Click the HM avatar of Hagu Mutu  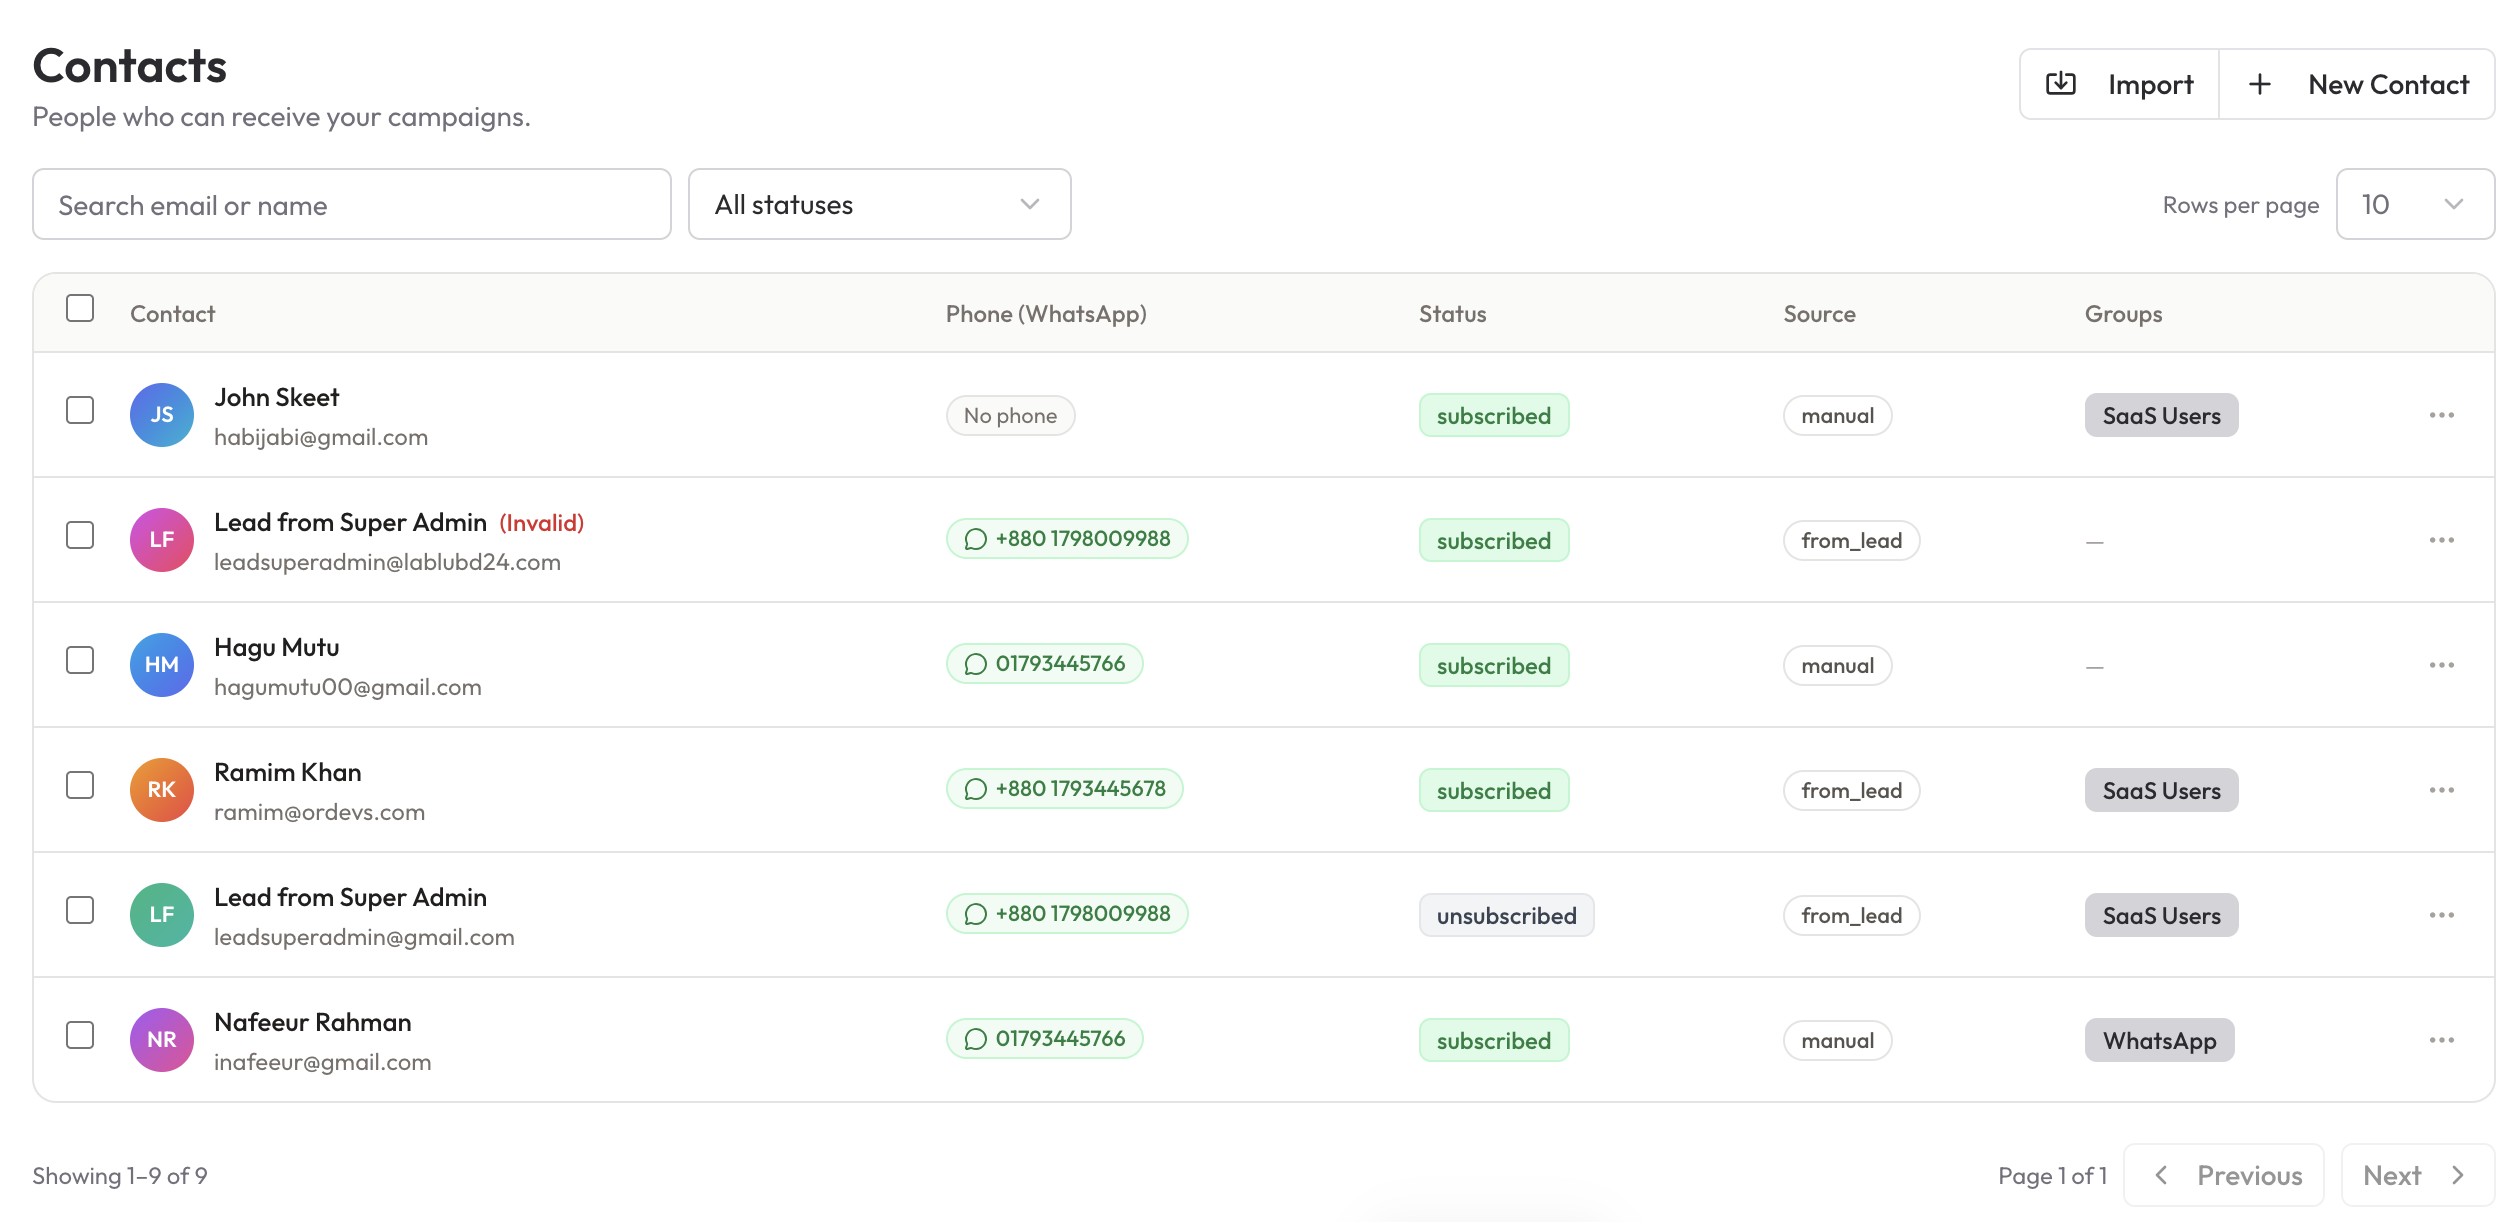tap(162, 665)
